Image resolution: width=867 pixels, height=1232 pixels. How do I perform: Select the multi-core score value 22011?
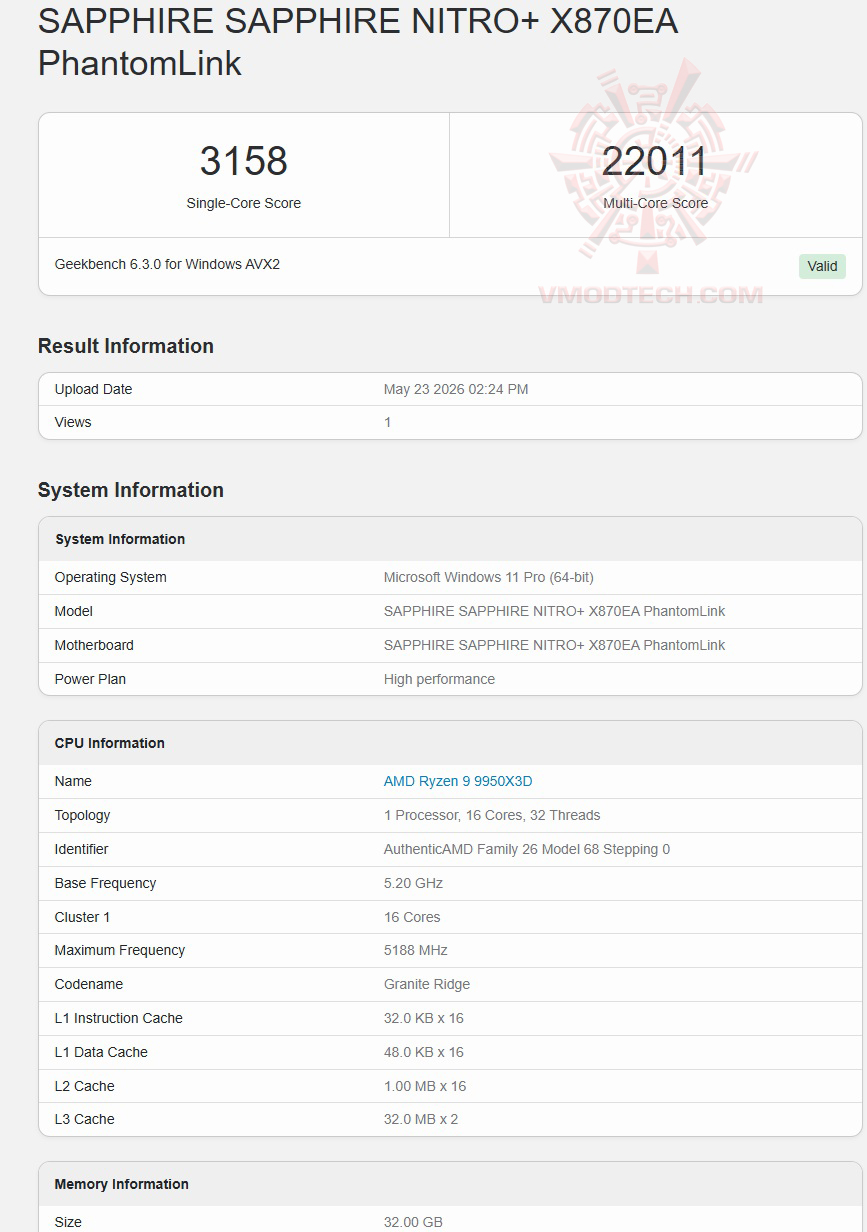655,161
